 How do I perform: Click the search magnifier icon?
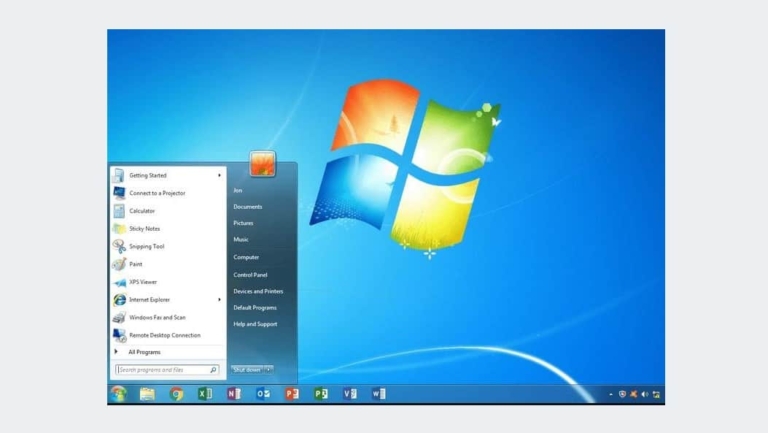click(x=214, y=370)
